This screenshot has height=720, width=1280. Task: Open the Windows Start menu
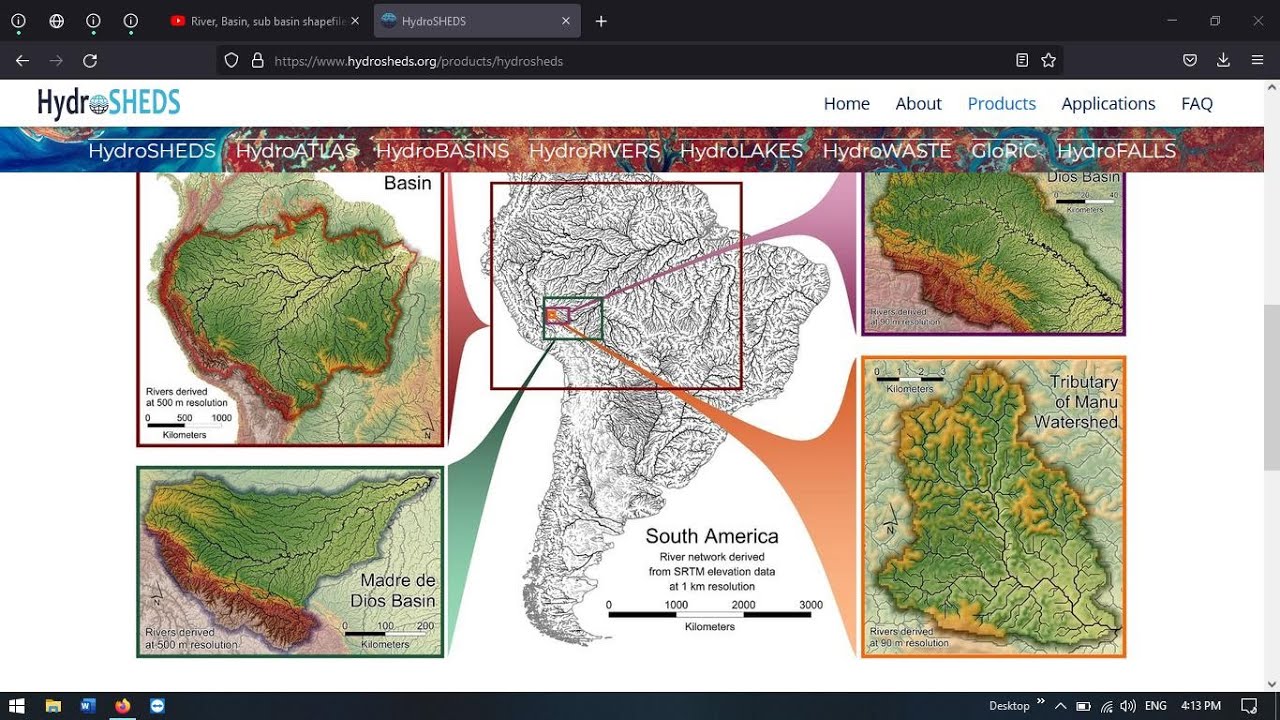pyautogui.click(x=16, y=706)
